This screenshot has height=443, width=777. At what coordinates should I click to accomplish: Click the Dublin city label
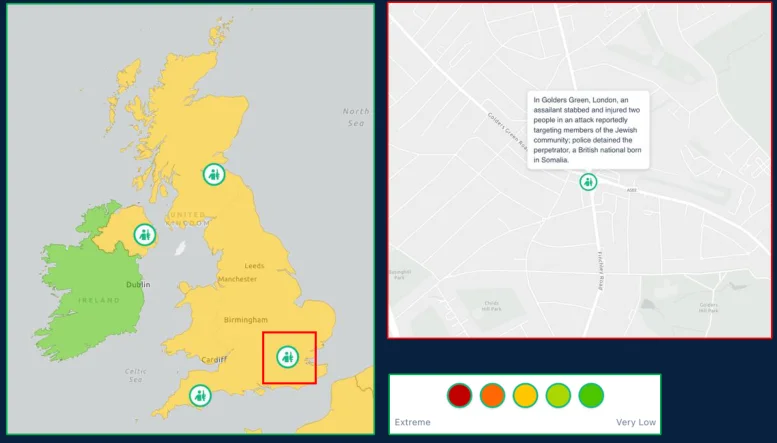pyautogui.click(x=138, y=284)
